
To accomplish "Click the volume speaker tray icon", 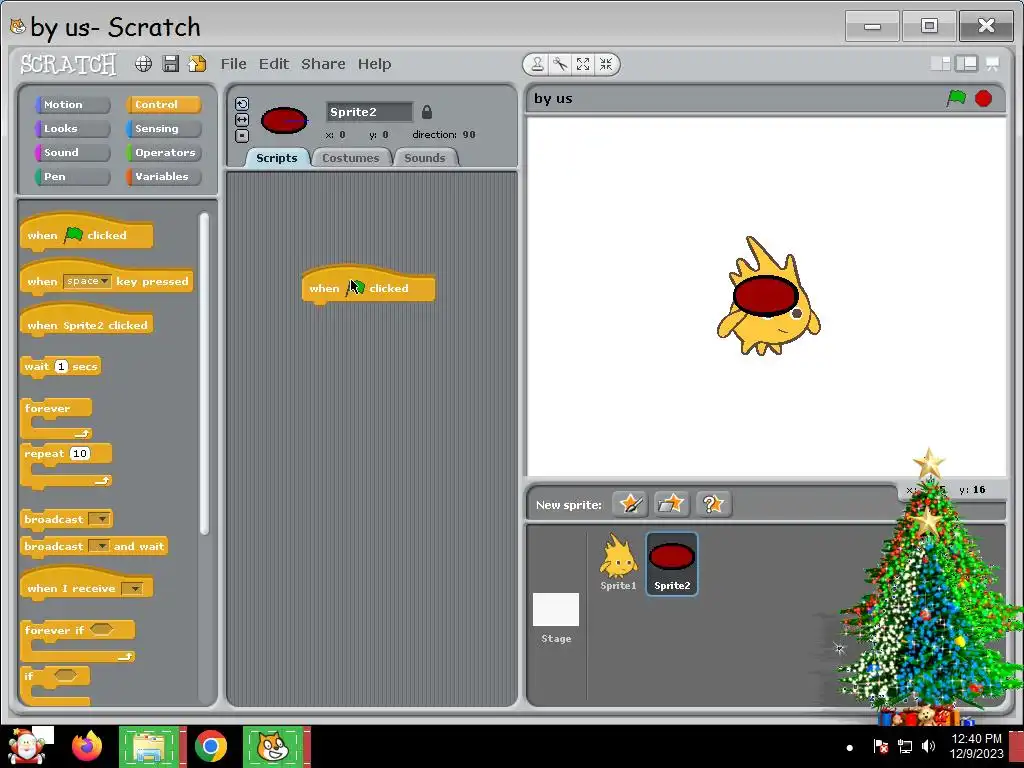I will [x=928, y=746].
